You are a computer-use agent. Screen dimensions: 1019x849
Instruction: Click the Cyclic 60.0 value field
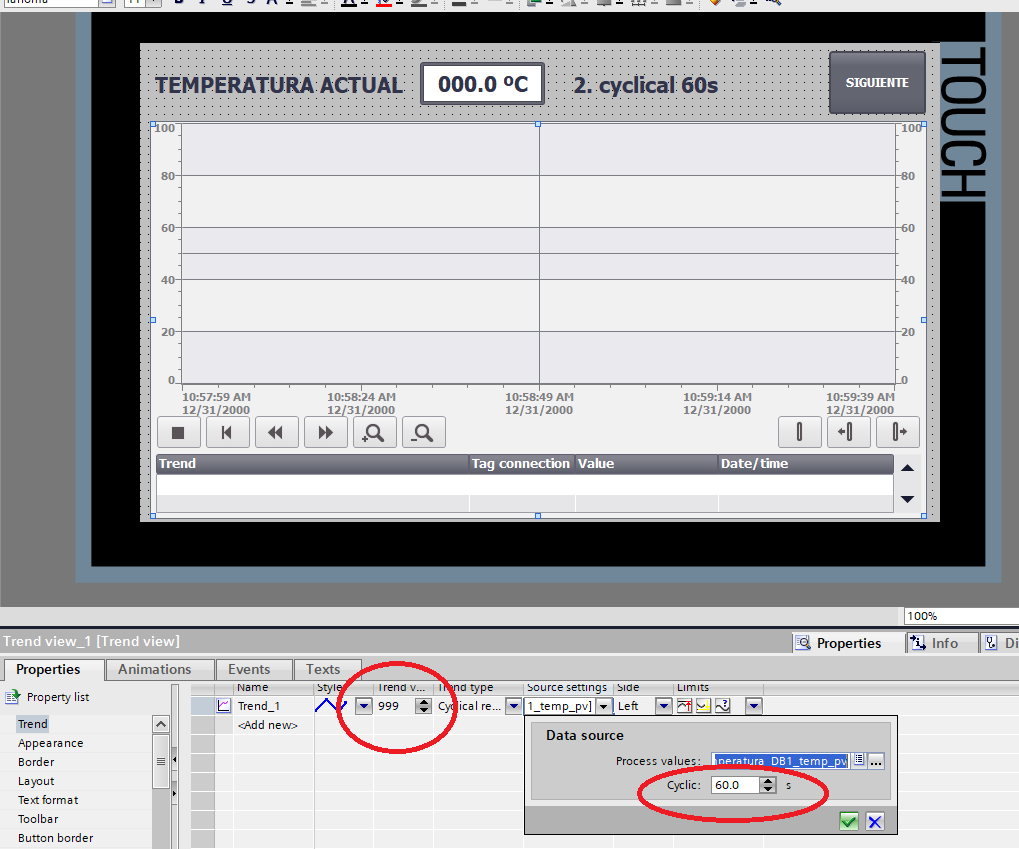click(735, 785)
